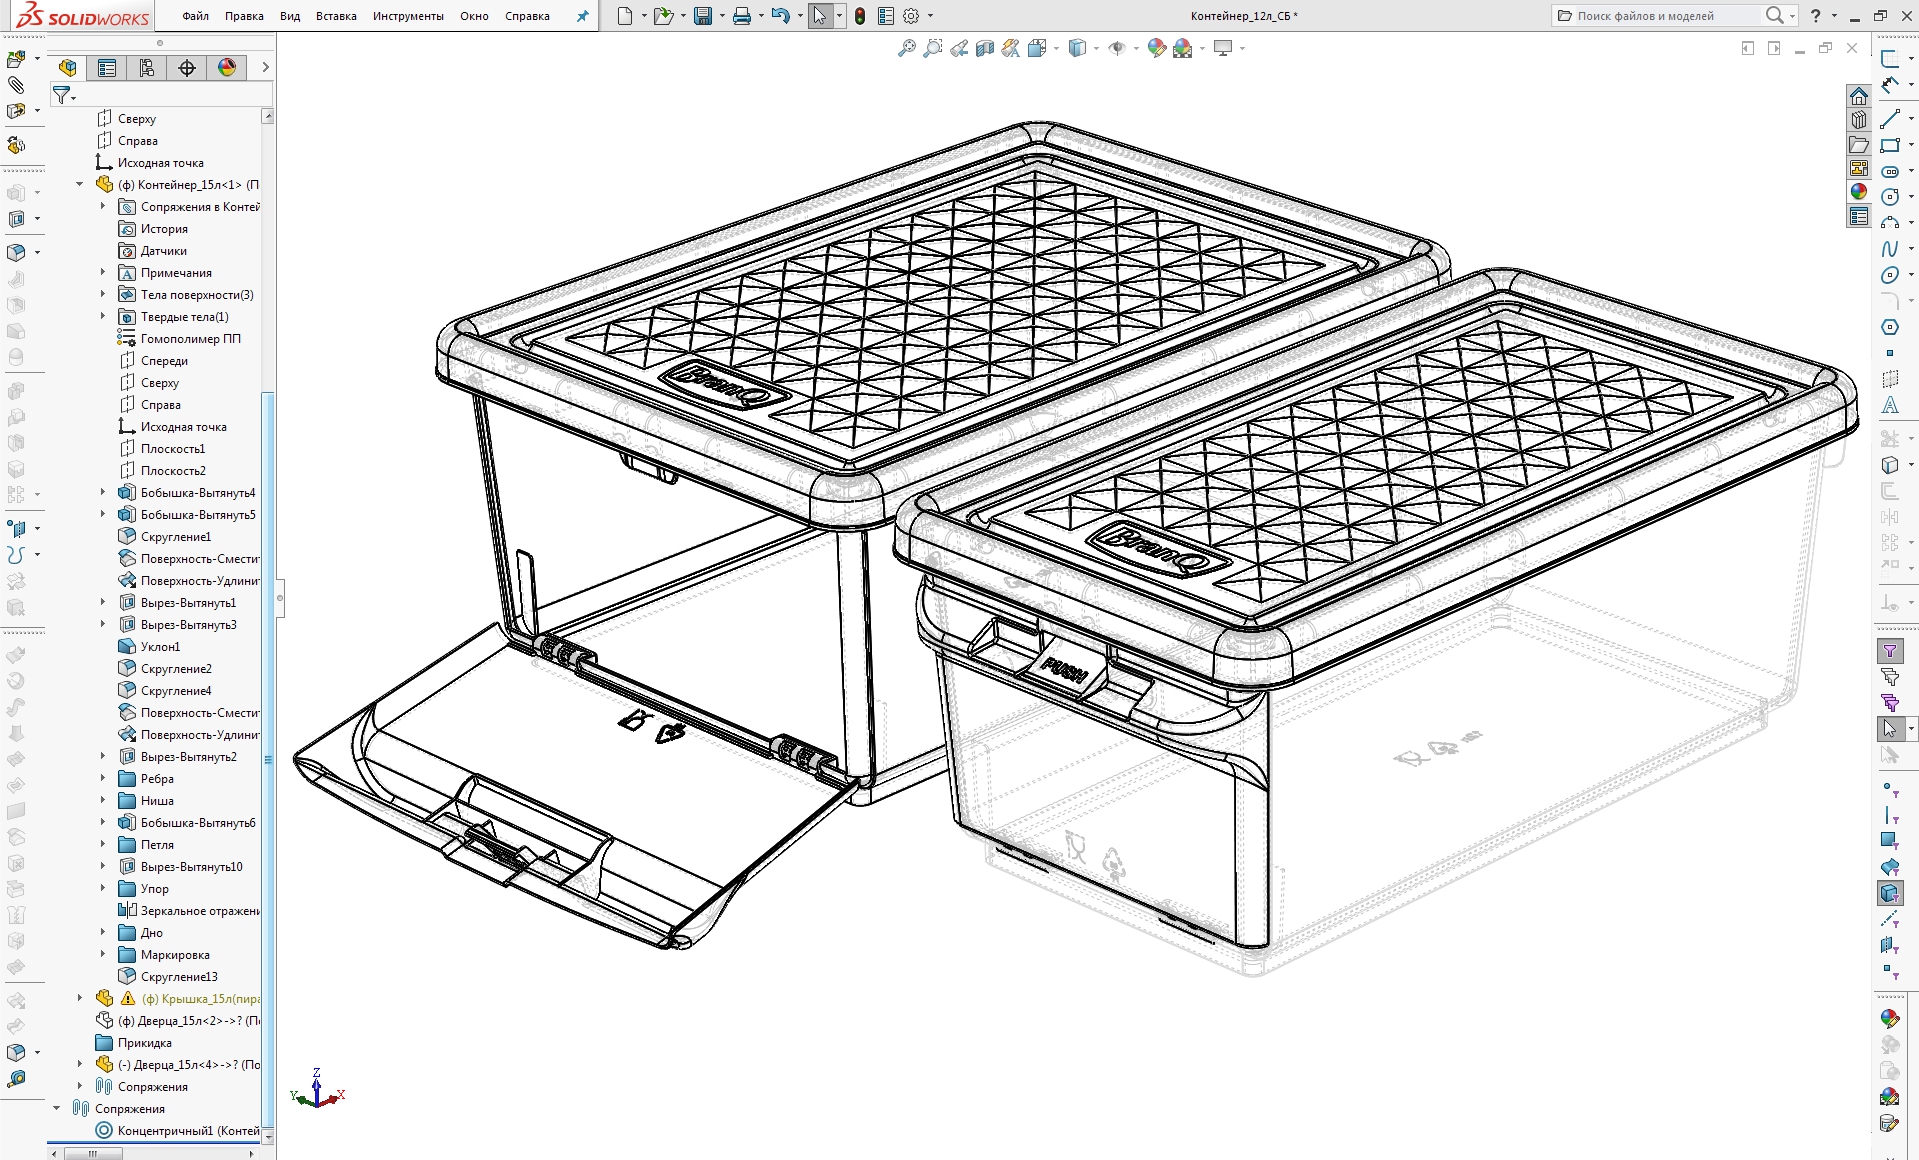This screenshot has height=1160, width=1919.
Task: Open the file properties list icon
Action: 886,16
